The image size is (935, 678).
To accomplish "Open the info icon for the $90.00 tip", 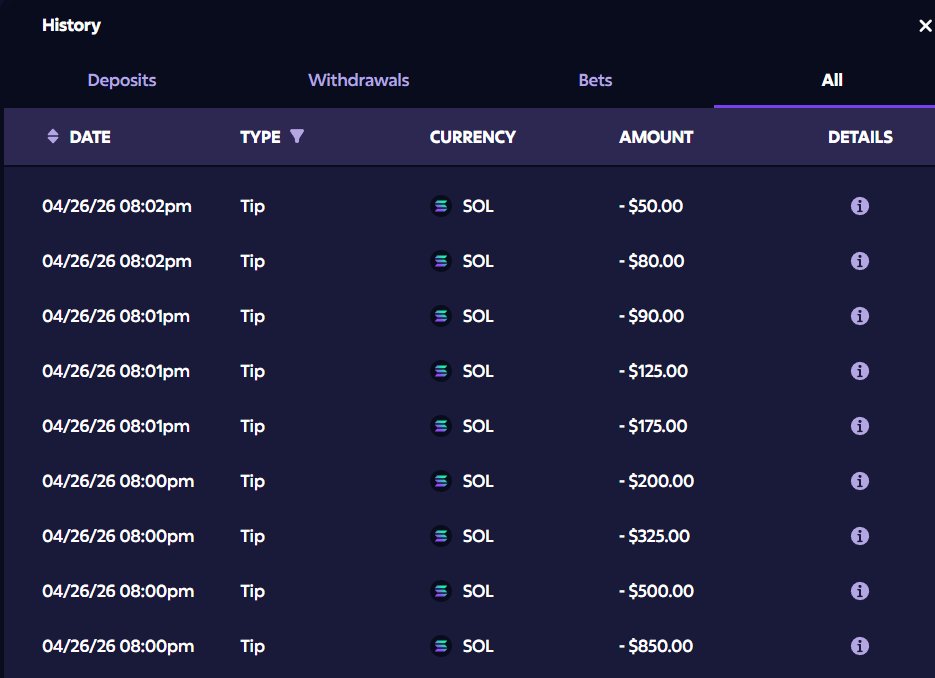I will point(859,316).
